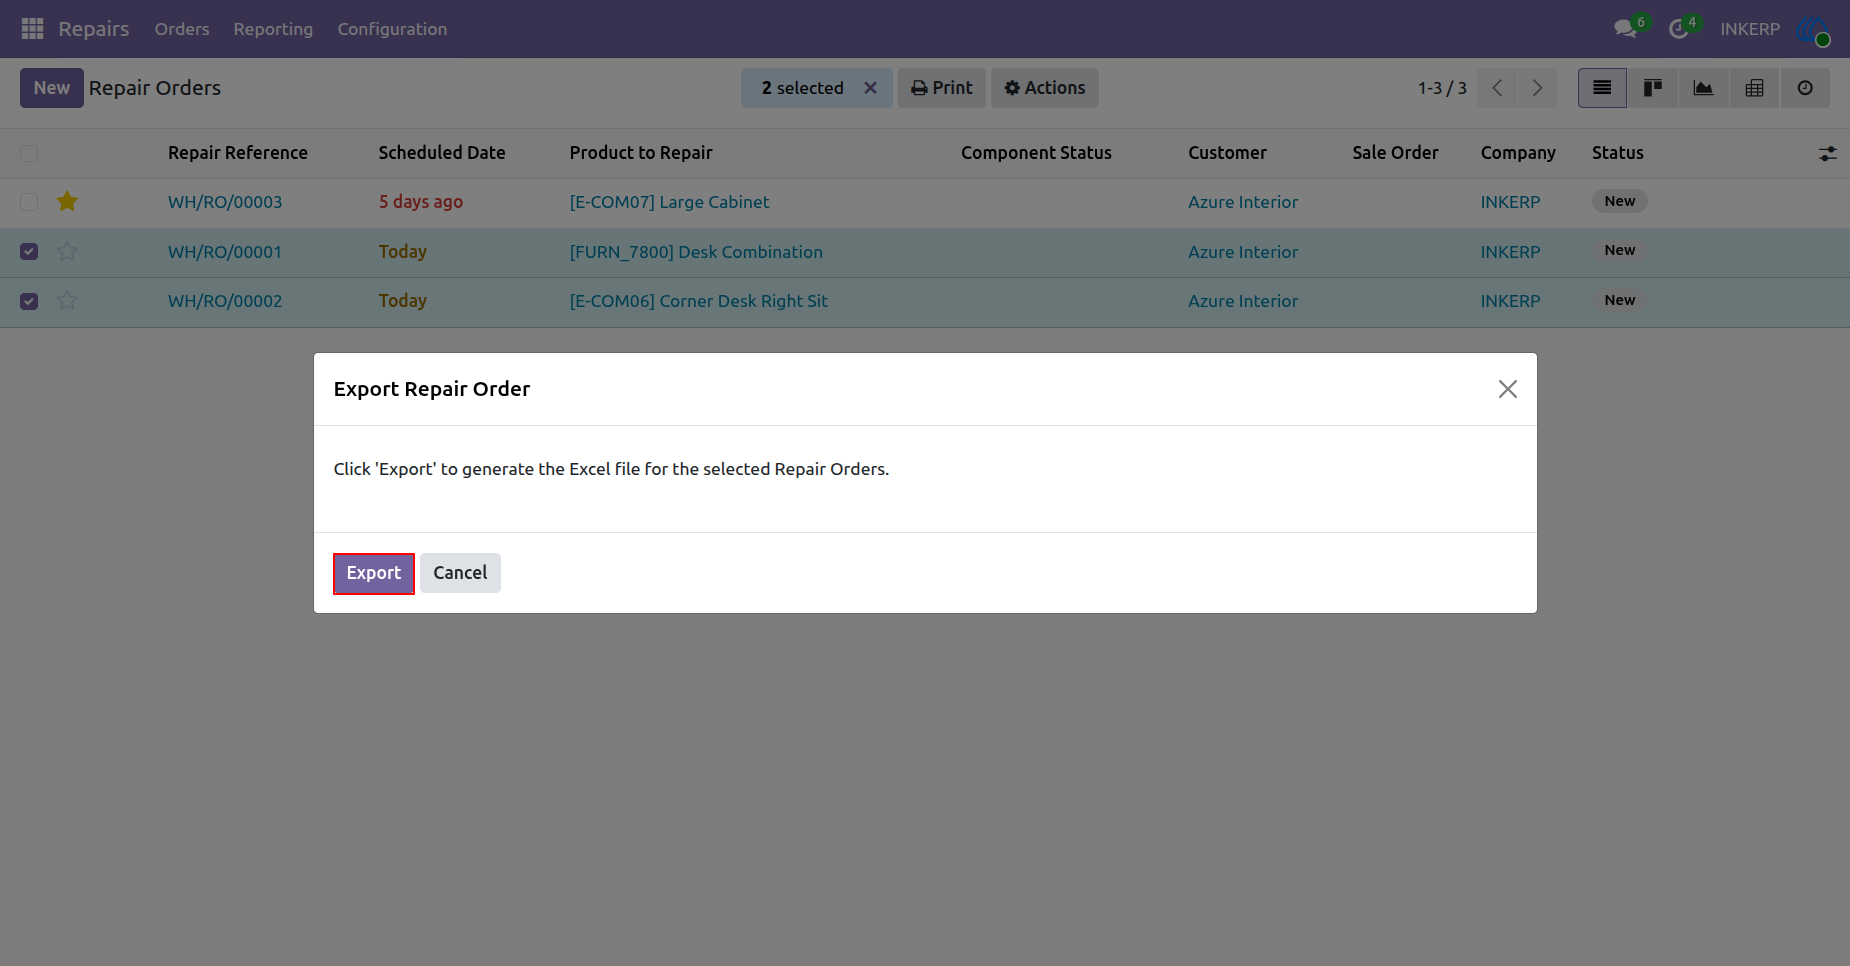
Task: Create a New repair order
Action: (52, 88)
